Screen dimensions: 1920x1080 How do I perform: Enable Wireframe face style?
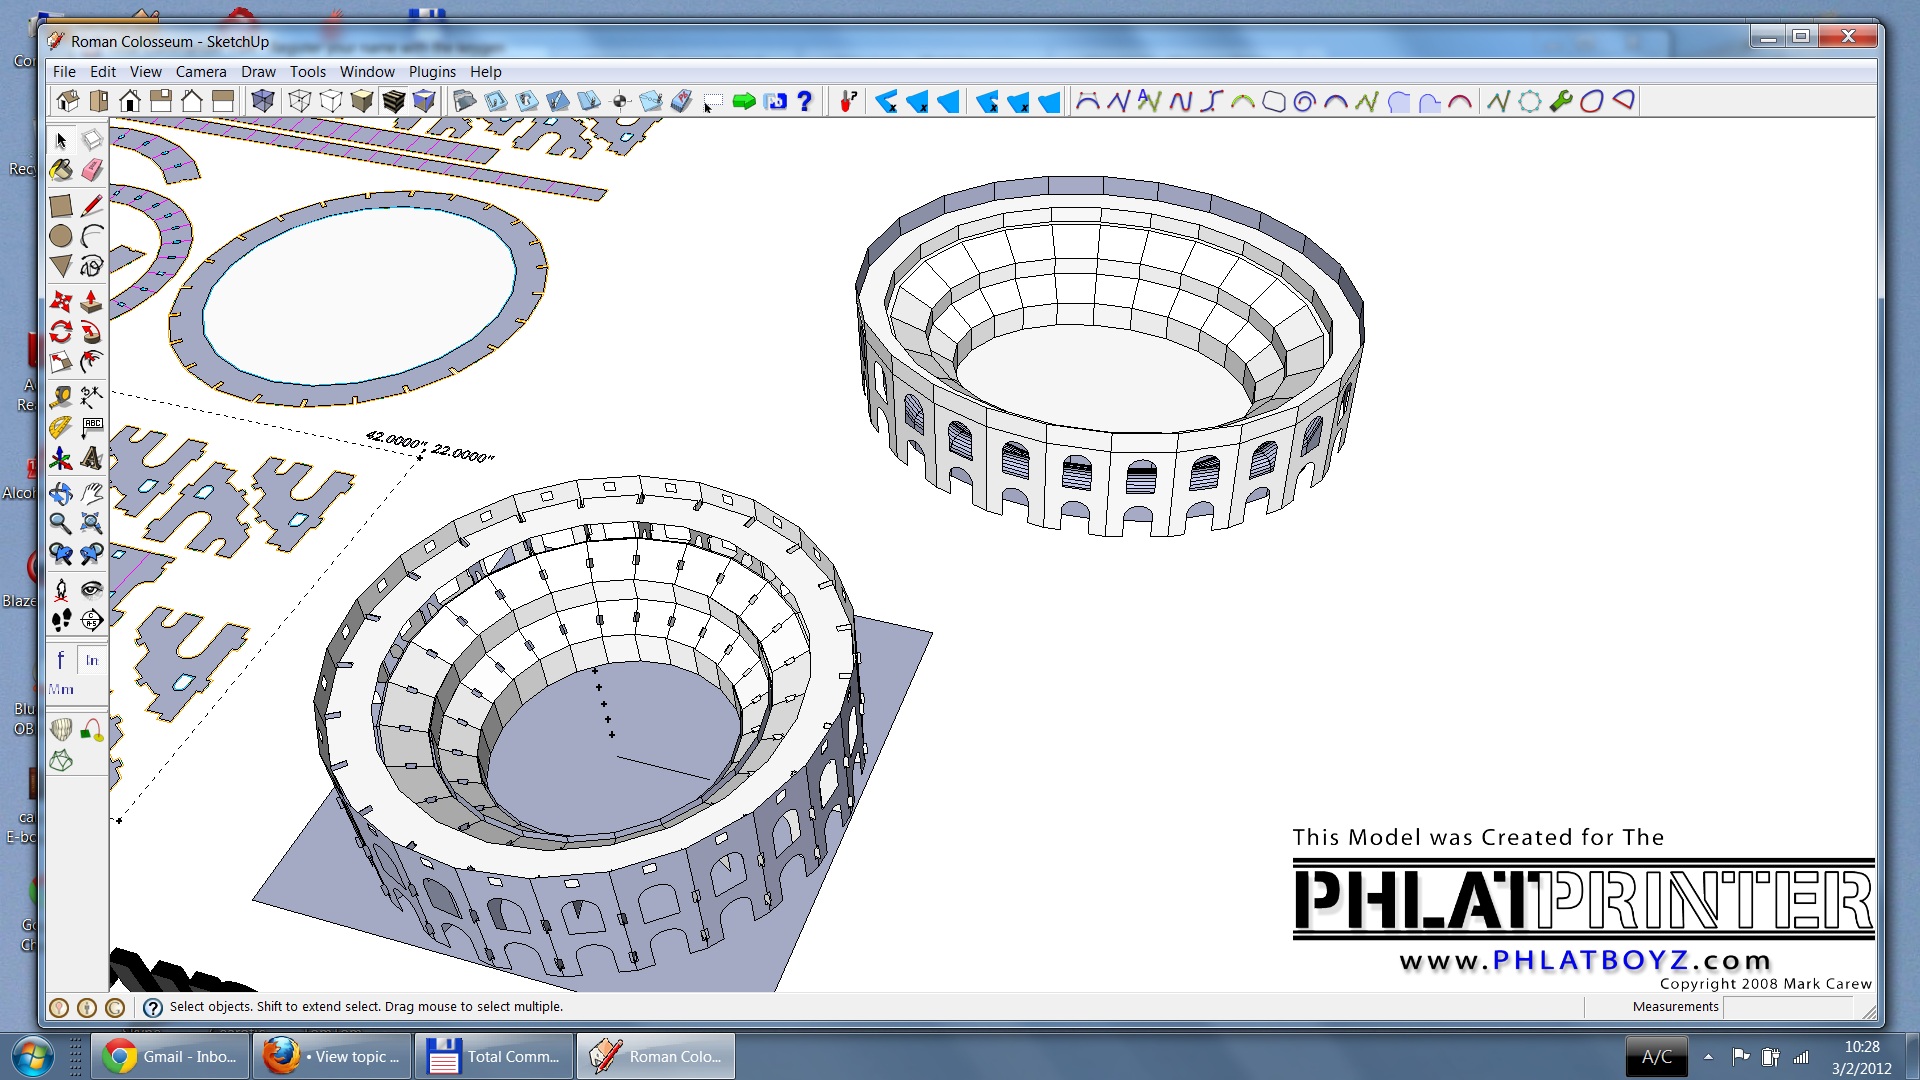tap(299, 101)
